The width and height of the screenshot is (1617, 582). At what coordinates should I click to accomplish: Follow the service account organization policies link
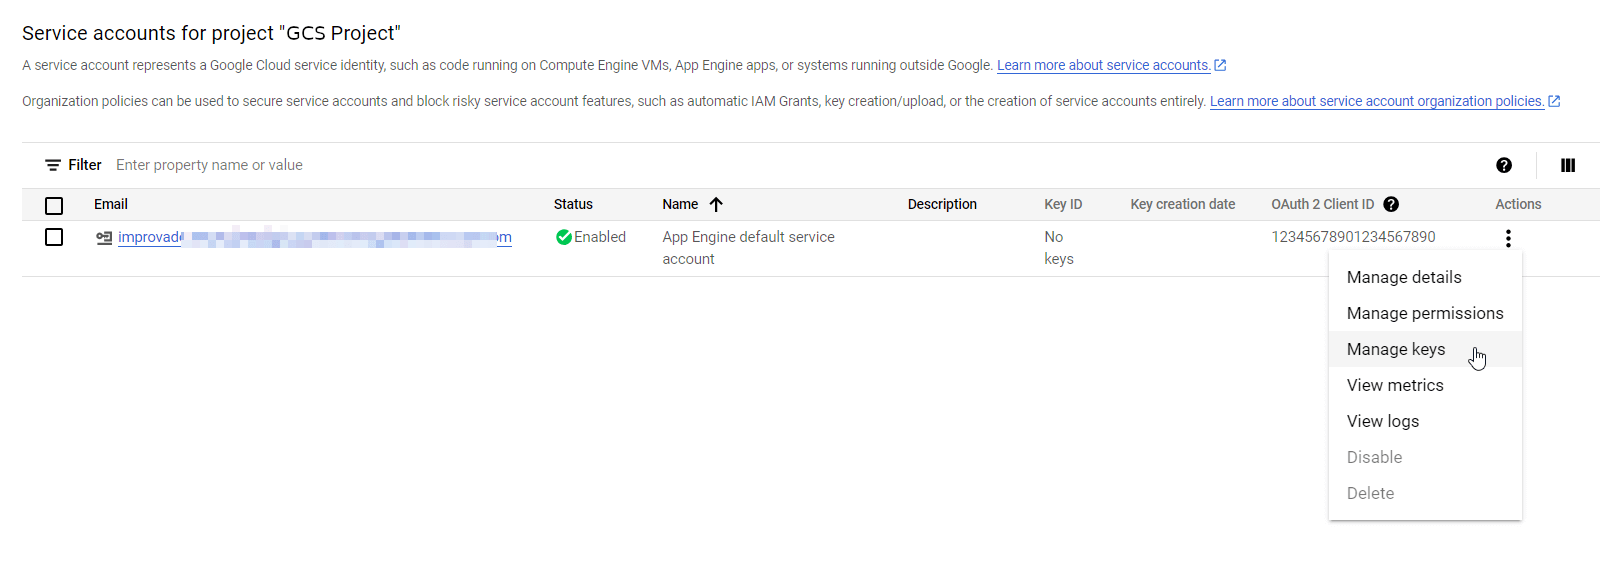(x=1376, y=101)
